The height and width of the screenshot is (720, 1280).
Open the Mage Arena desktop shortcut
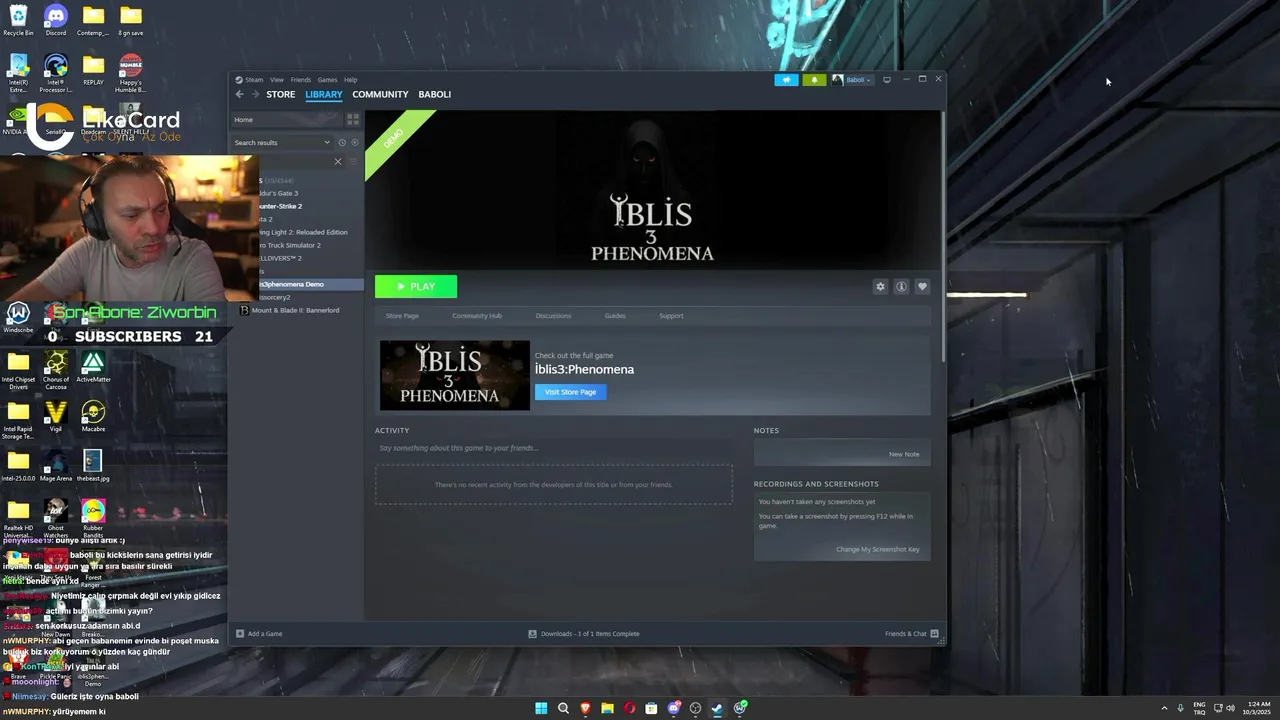[x=56, y=466]
